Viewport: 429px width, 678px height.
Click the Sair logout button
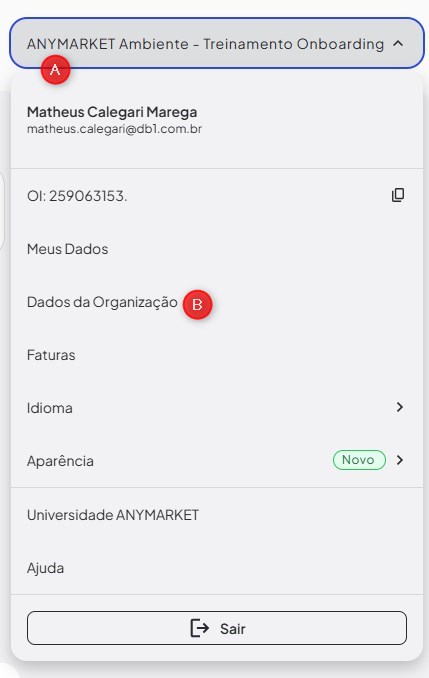[217, 628]
